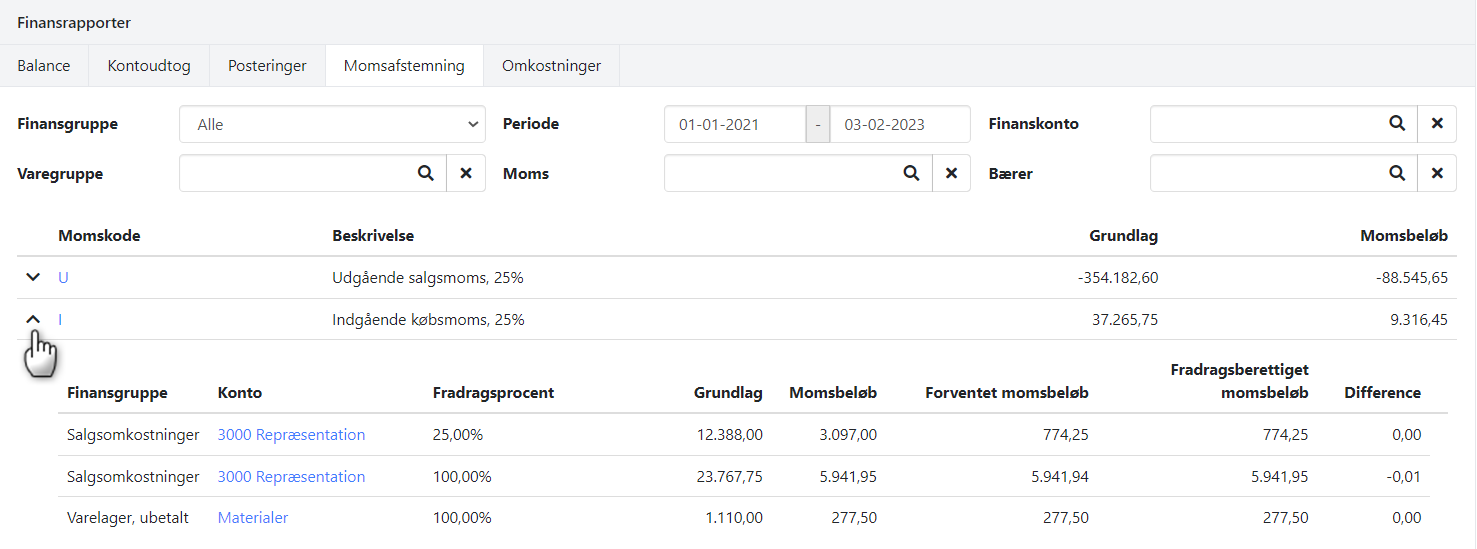The width and height of the screenshot is (1477, 549).
Task: Focus the Moms input field
Action: (x=778, y=173)
